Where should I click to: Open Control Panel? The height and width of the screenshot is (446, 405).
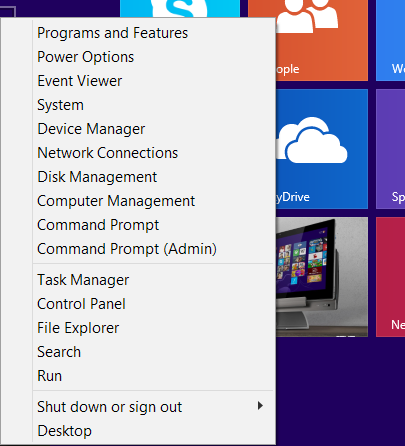click(x=81, y=304)
